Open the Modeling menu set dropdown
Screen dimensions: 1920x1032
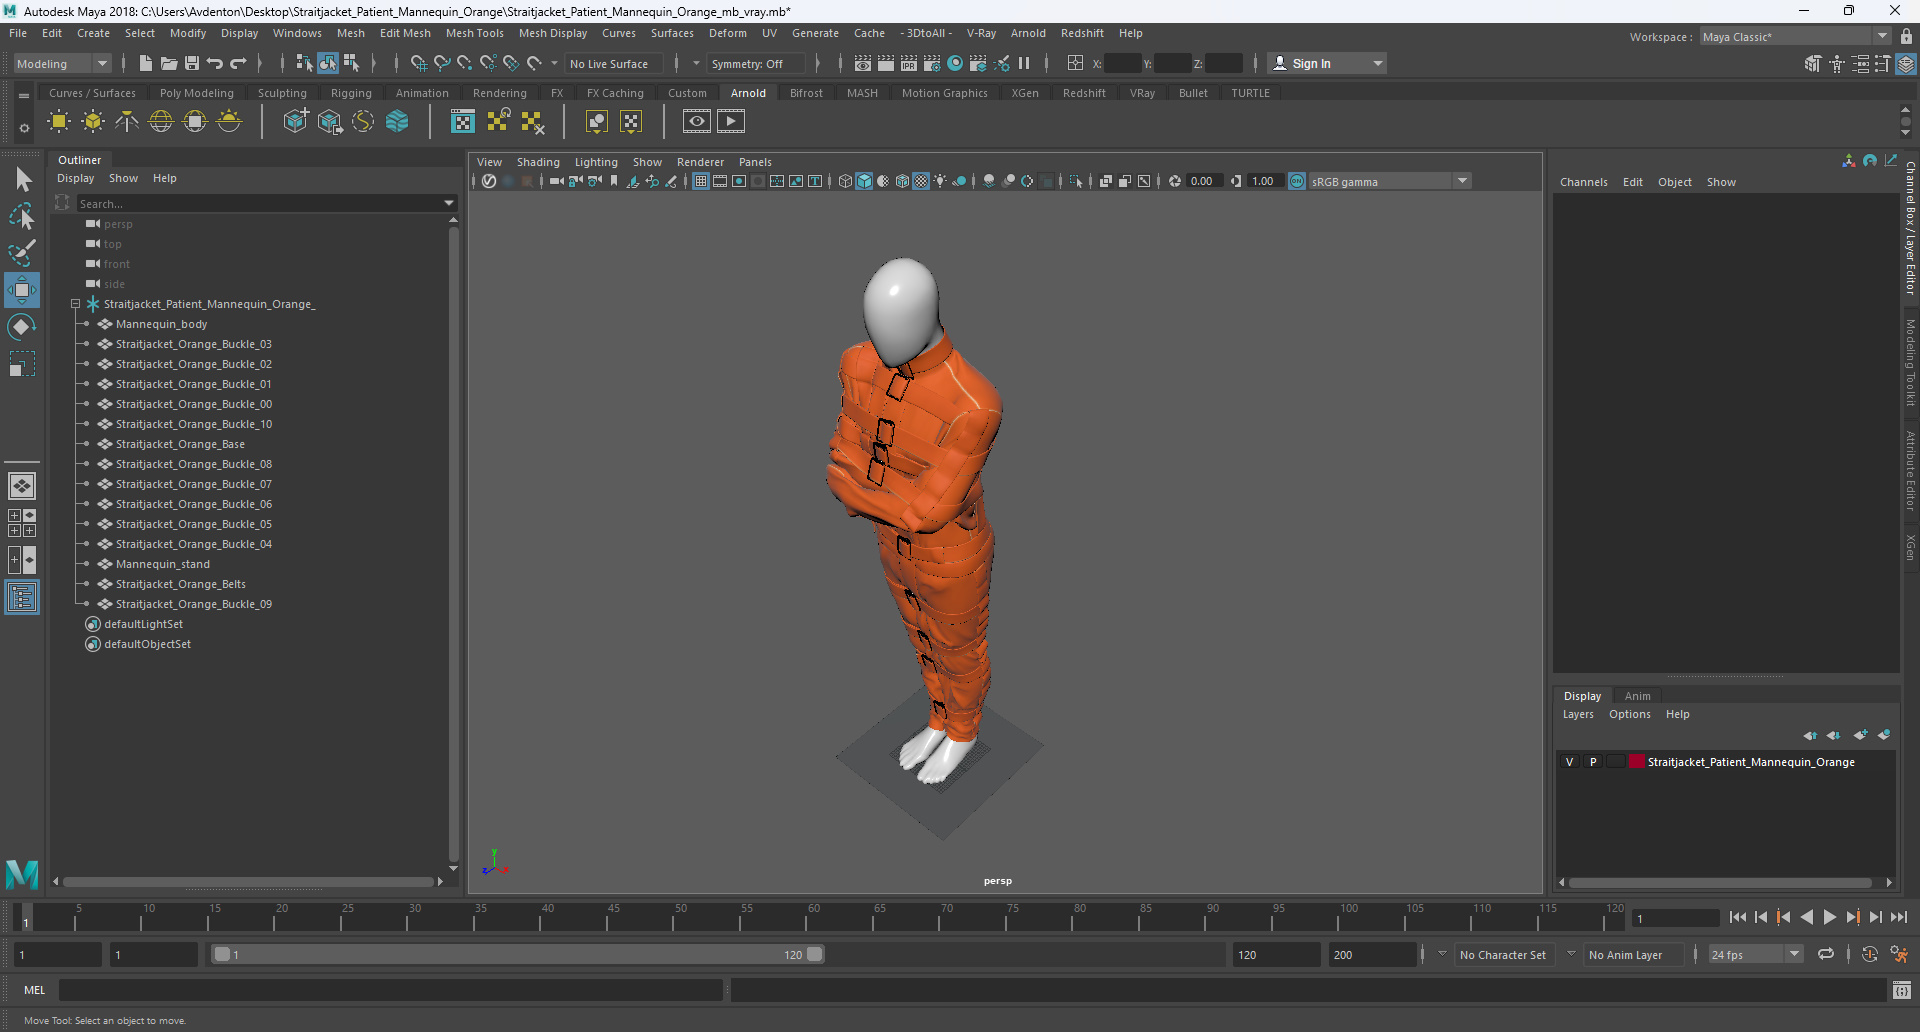tap(62, 63)
